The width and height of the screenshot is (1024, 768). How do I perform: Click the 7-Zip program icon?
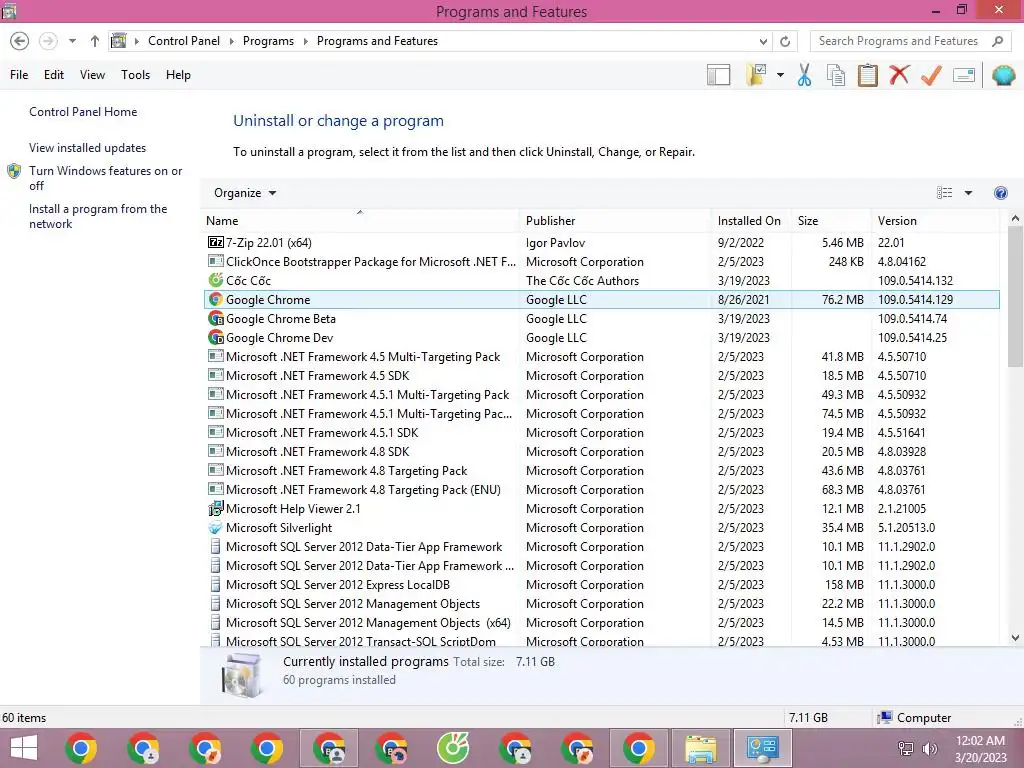pyautogui.click(x=216, y=242)
